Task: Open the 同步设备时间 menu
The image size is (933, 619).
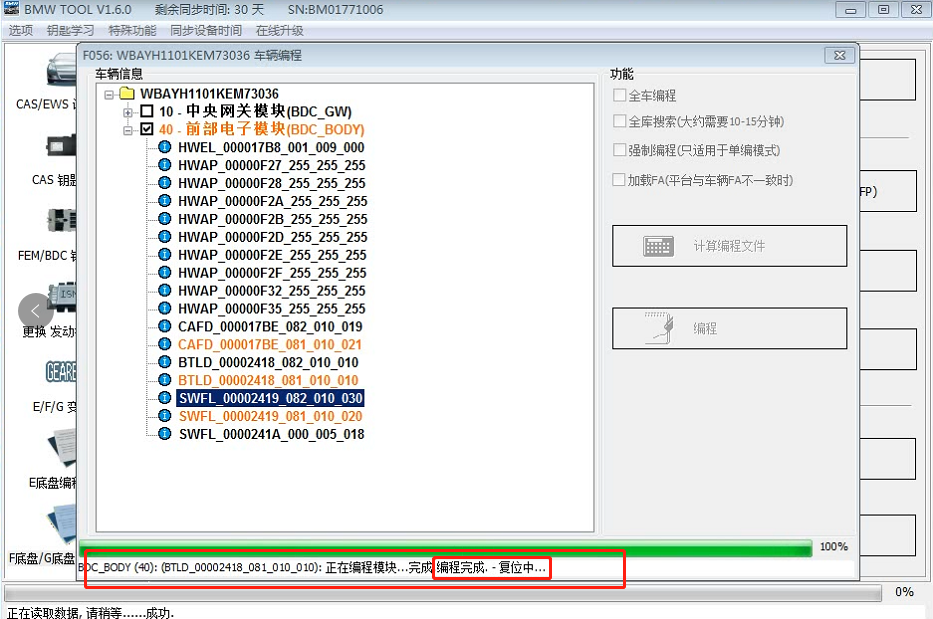Action: coord(206,30)
